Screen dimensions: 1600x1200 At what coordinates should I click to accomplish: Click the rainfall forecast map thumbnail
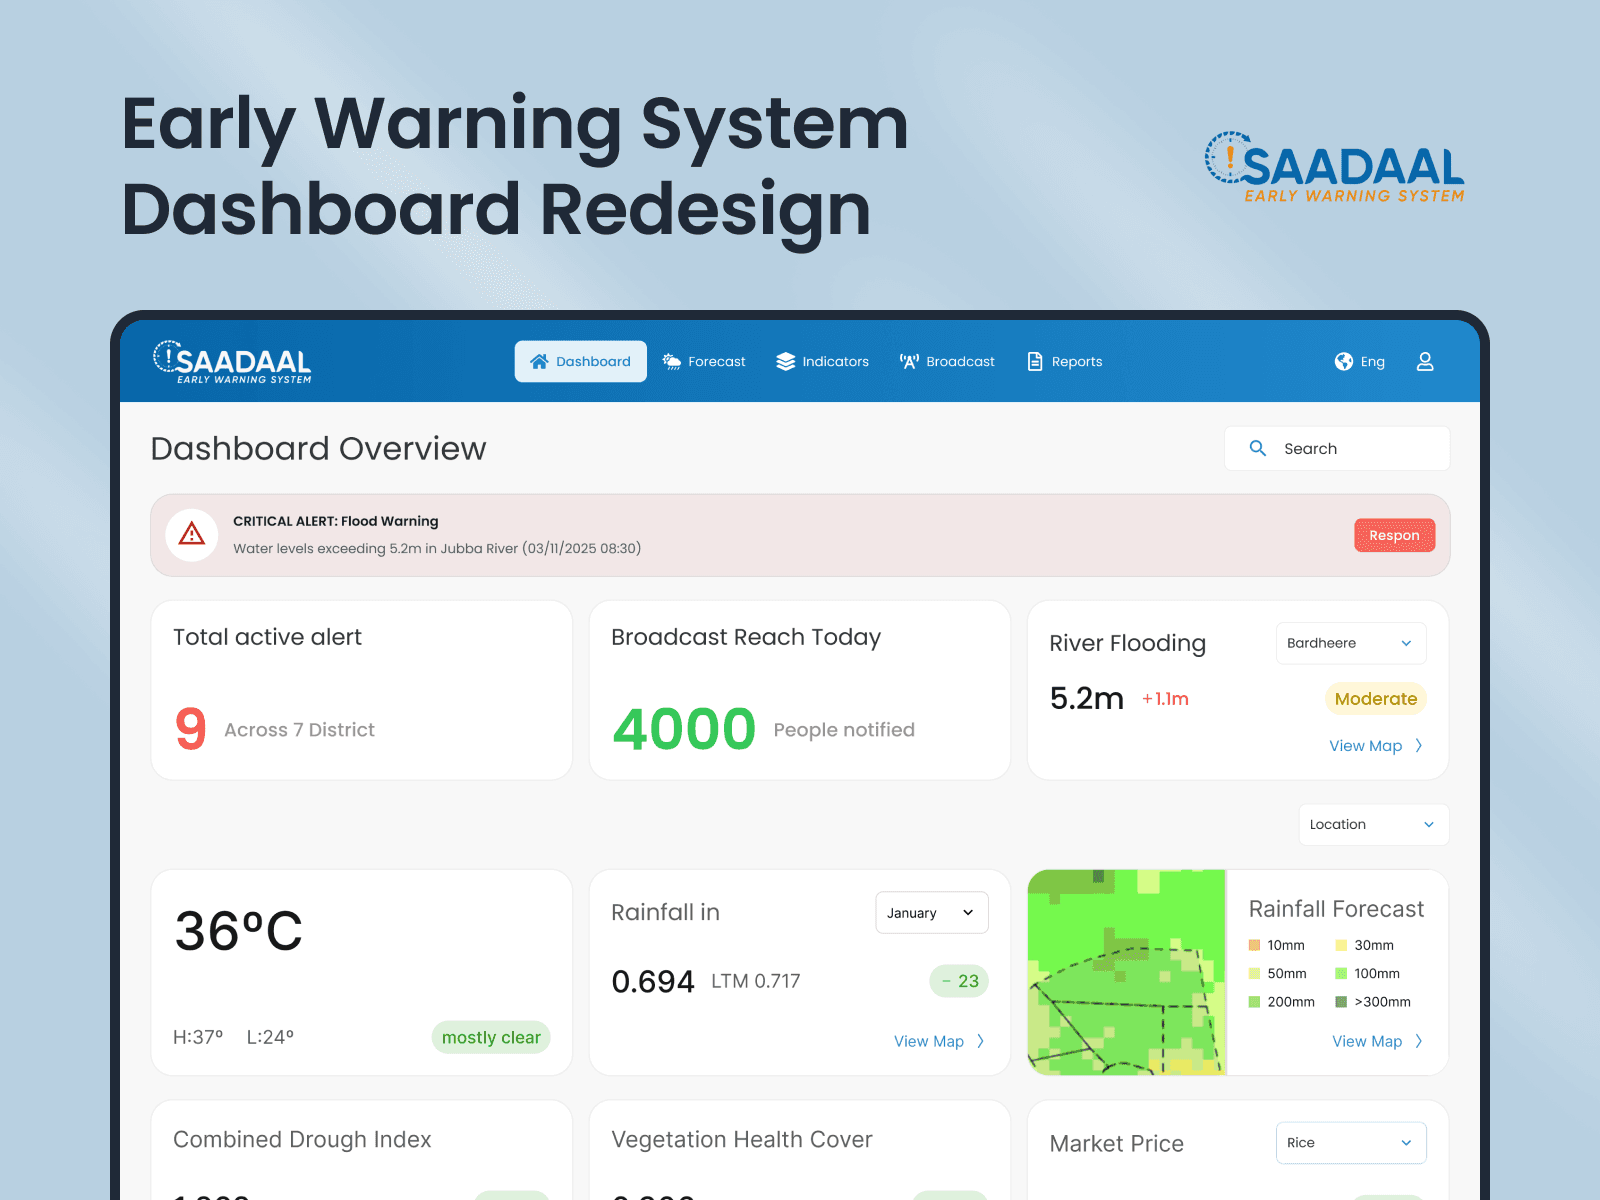(1126, 972)
